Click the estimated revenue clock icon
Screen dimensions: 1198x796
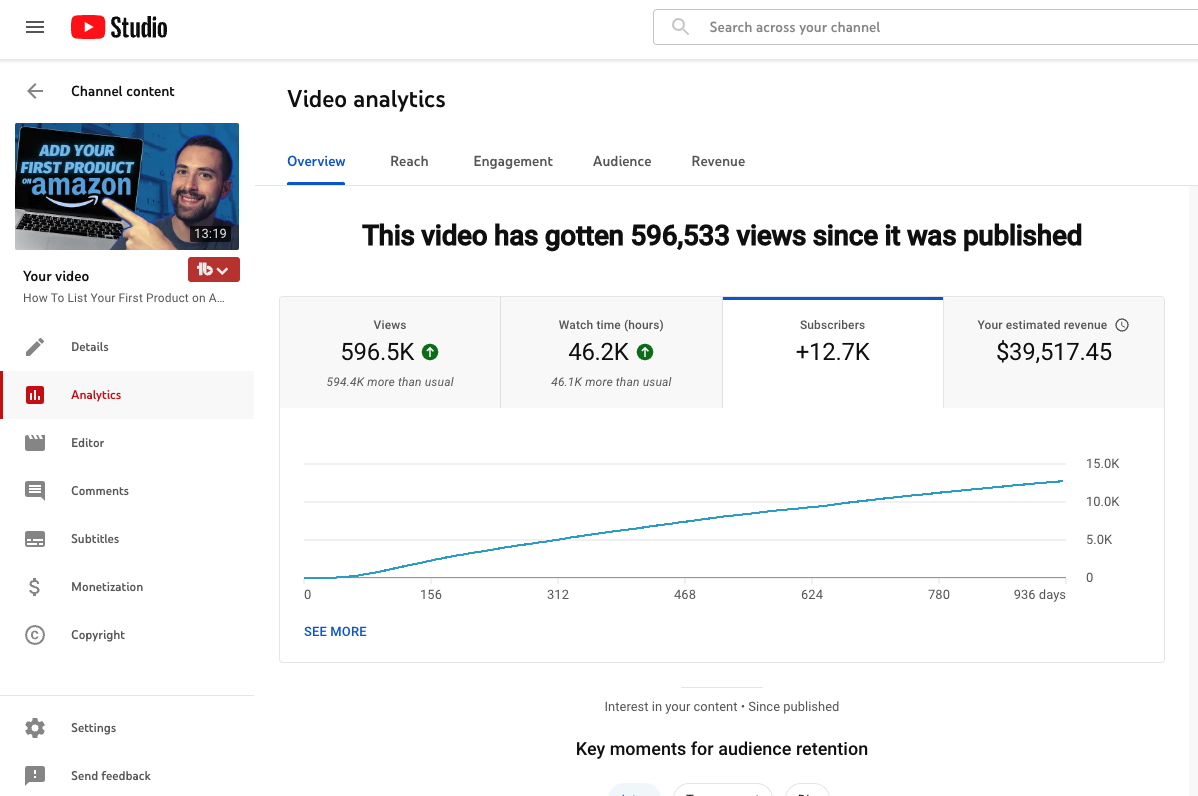tap(1122, 325)
